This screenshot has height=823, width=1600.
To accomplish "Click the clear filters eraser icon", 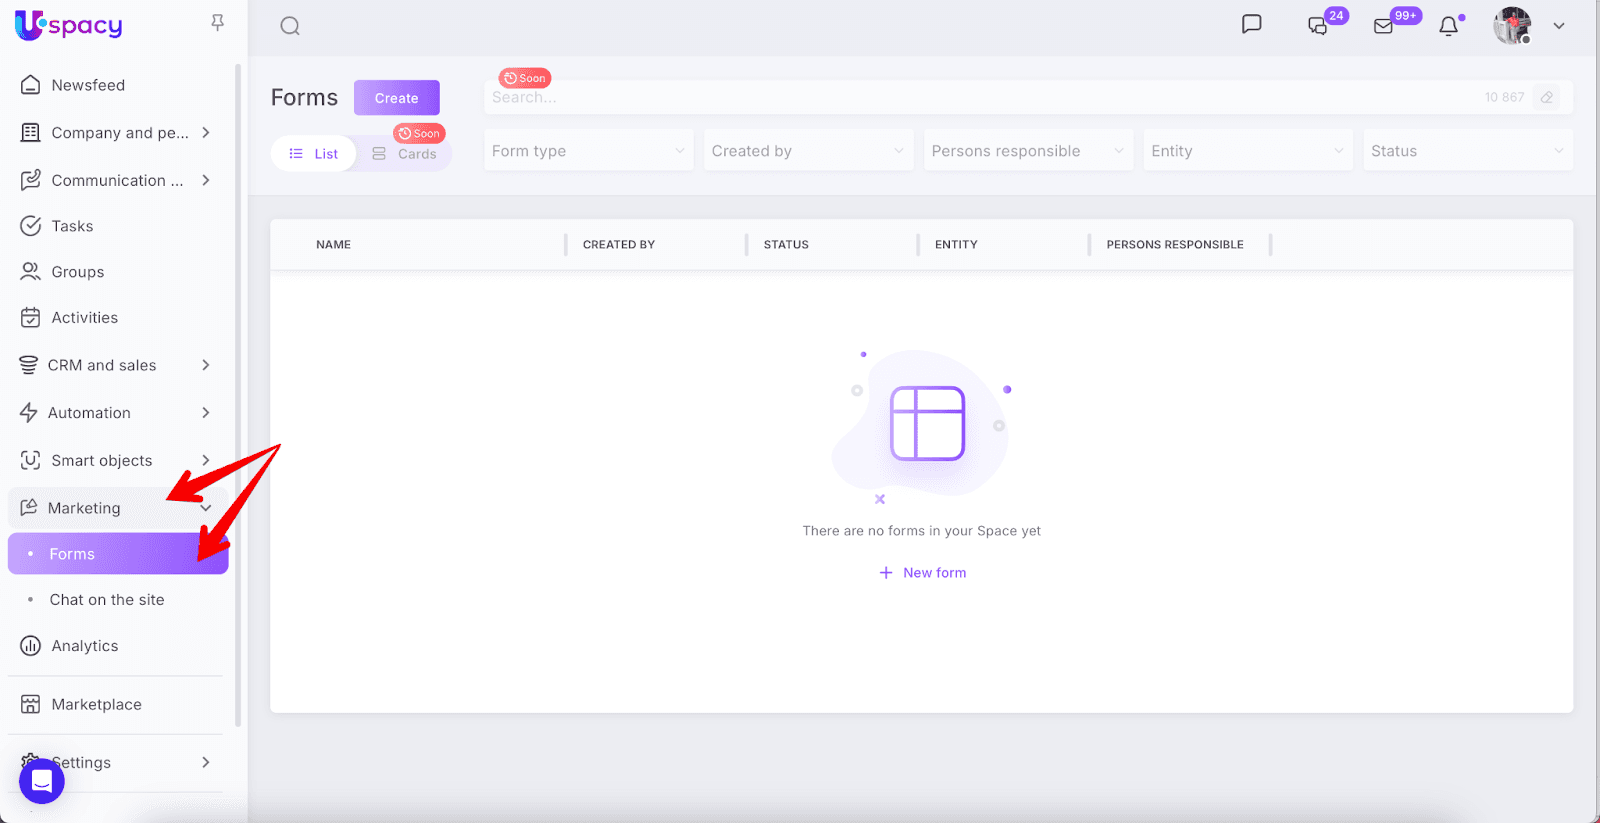I will click(1547, 97).
